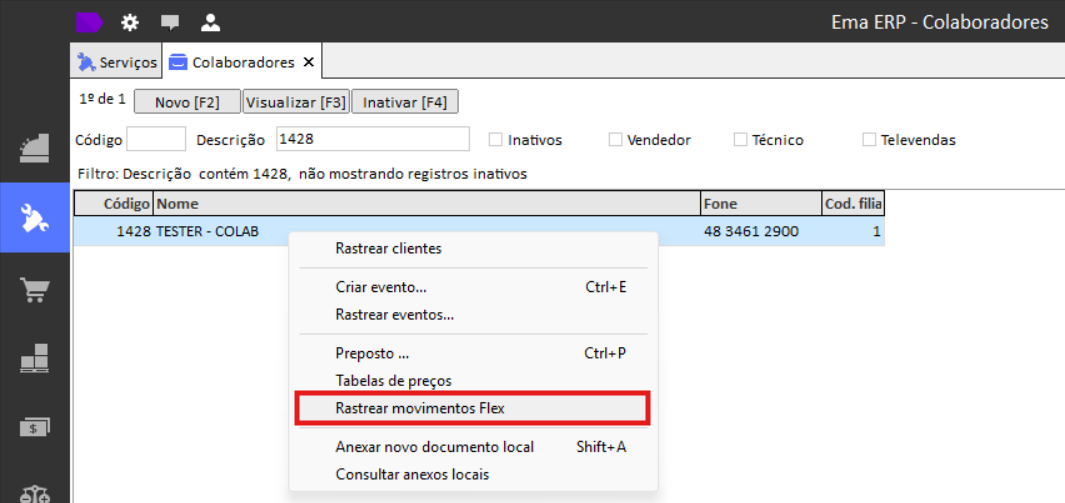The width and height of the screenshot is (1065, 503).
Task: Close the Colaboradores tab
Action: pyautogui.click(x=308, y=62)
